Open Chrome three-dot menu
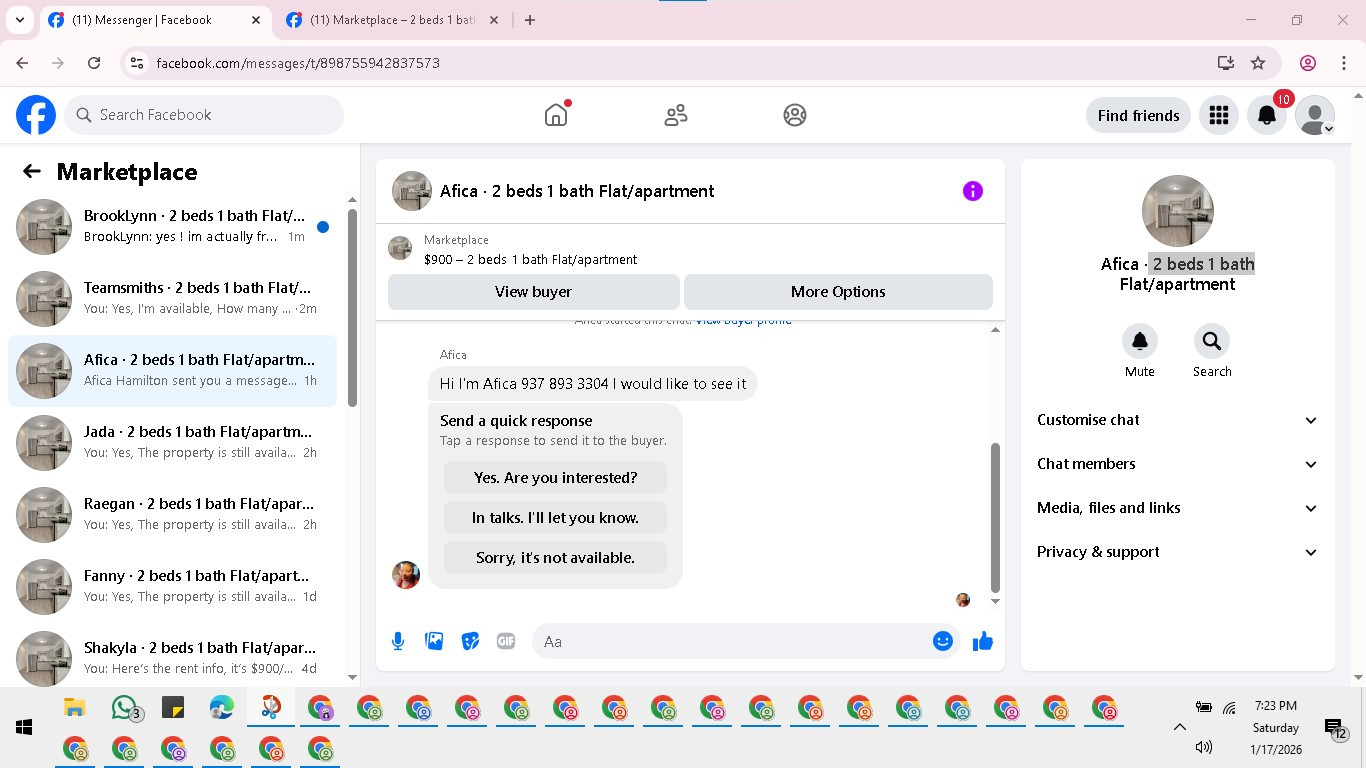This screenshot has width=1366, height=768. coord(1343,63)
